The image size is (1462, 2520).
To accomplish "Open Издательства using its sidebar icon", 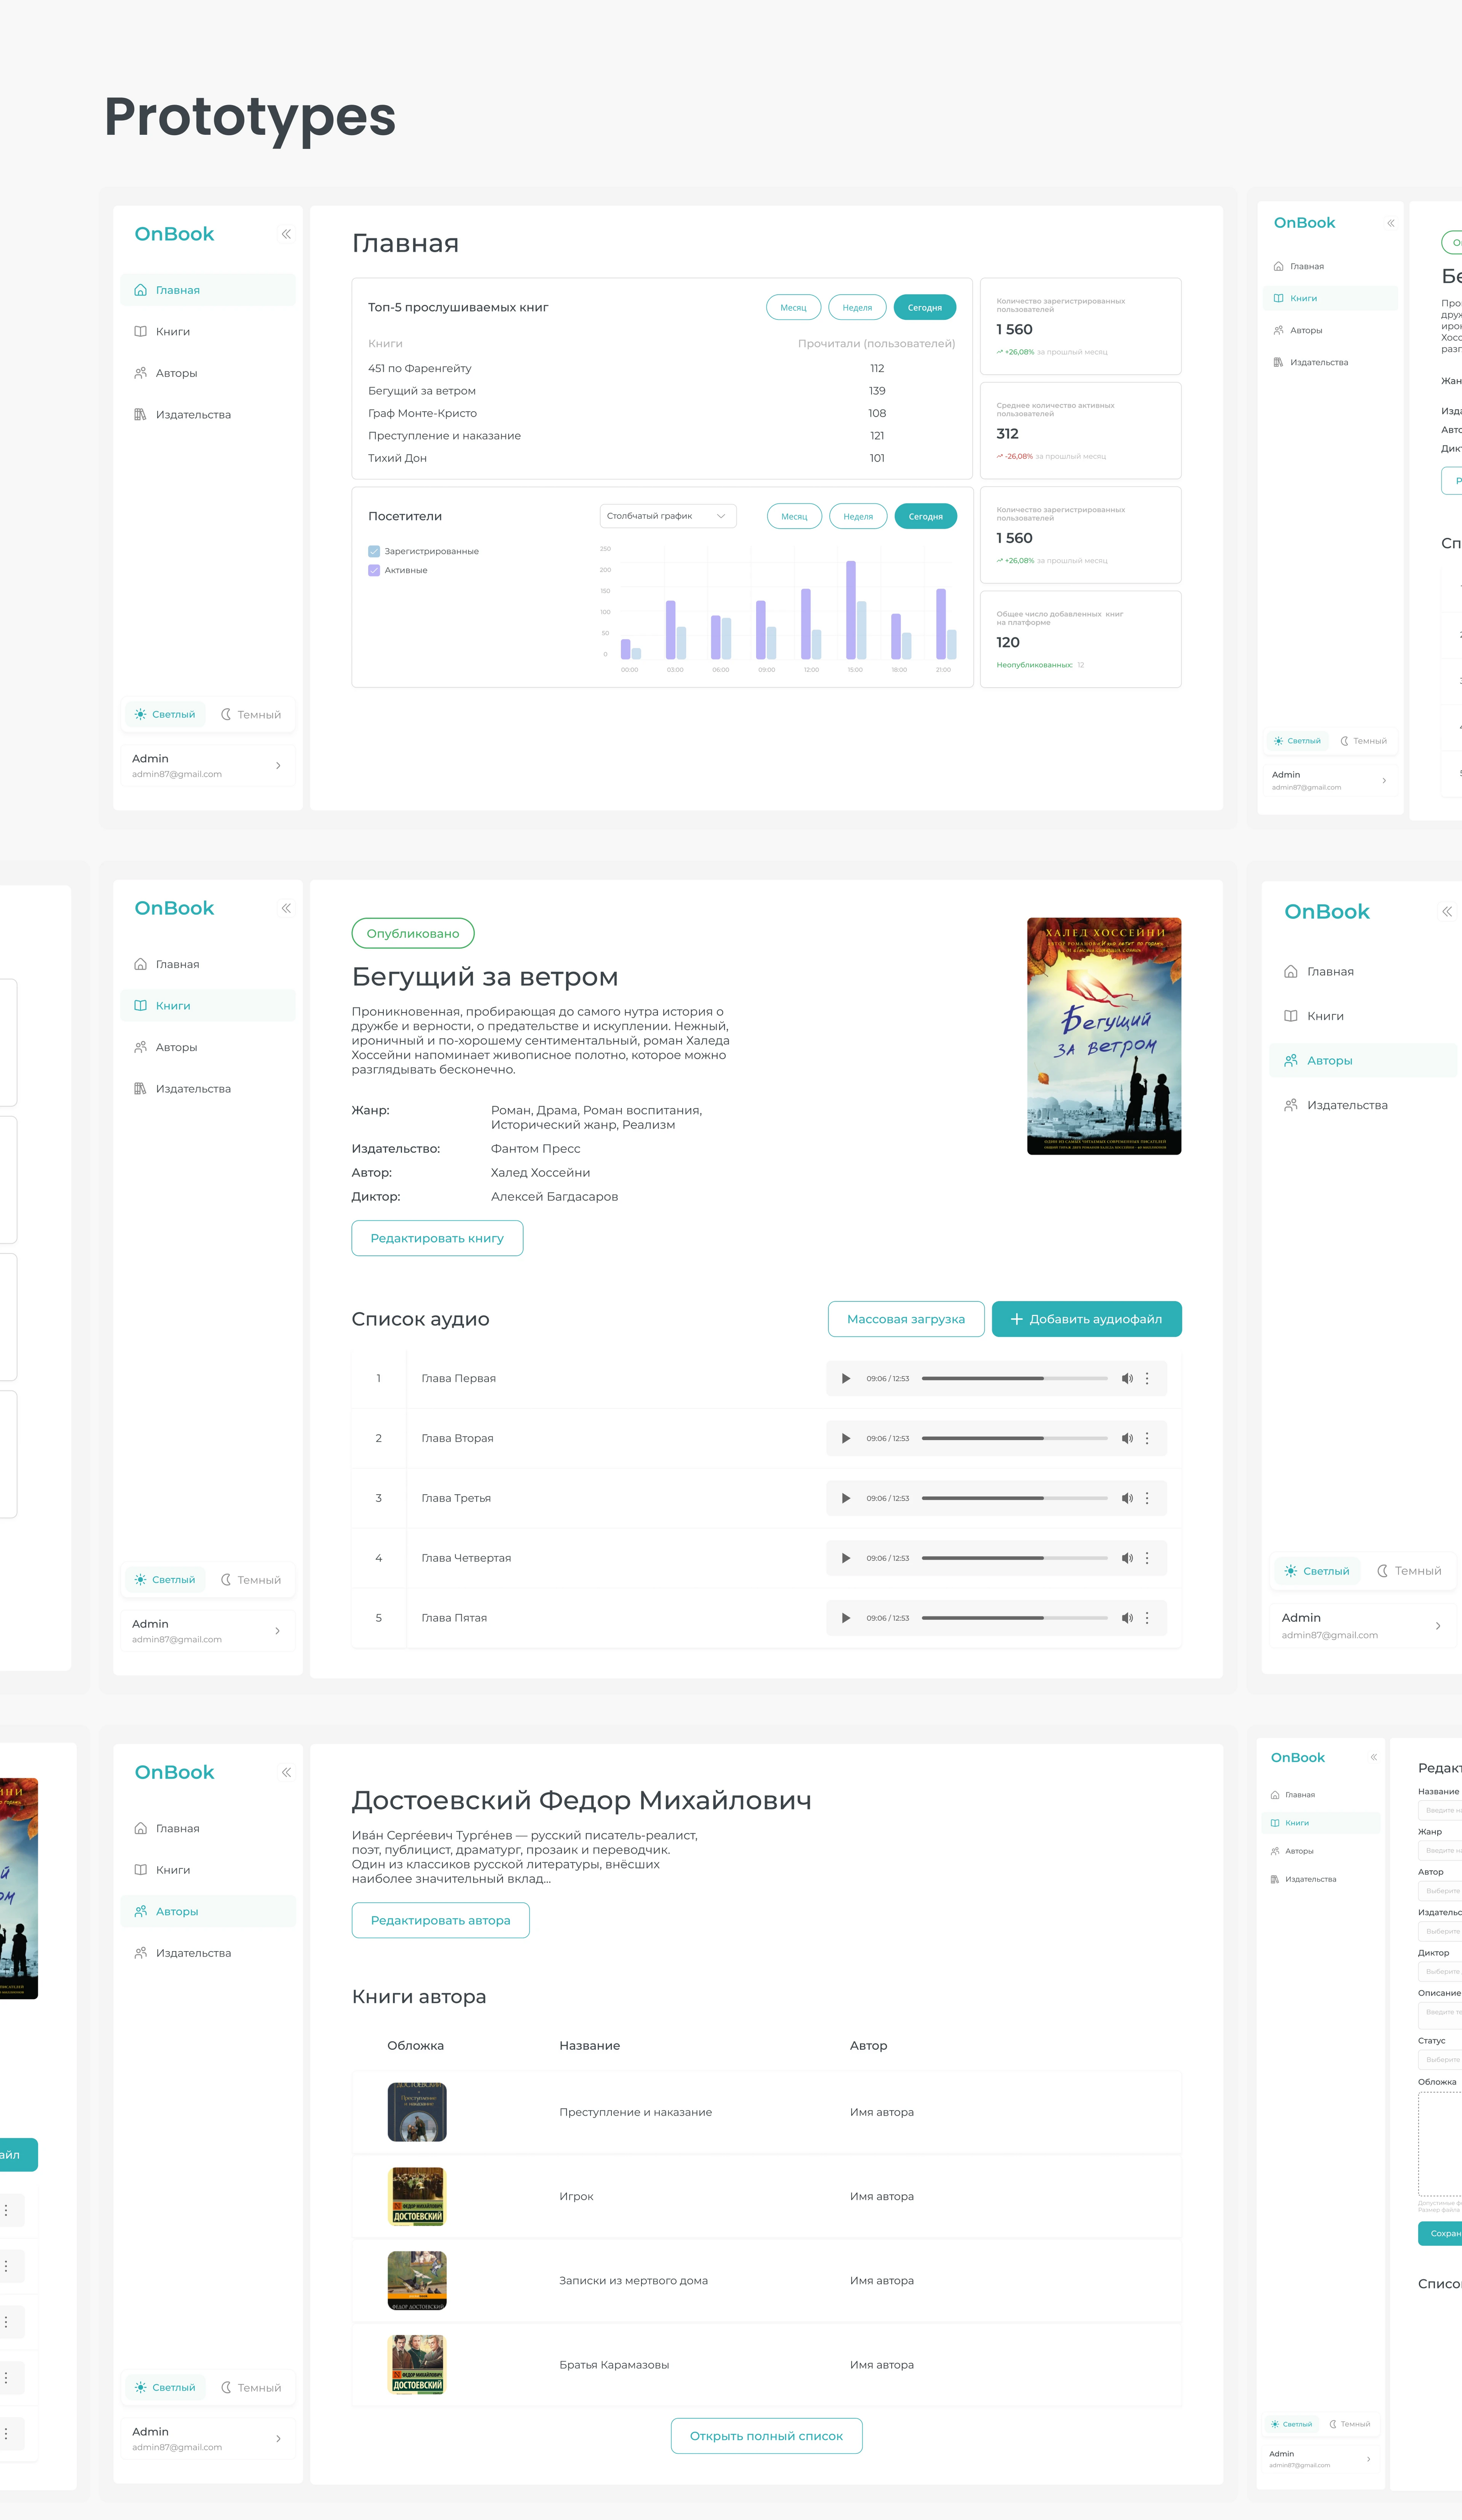I will [139, 414].
